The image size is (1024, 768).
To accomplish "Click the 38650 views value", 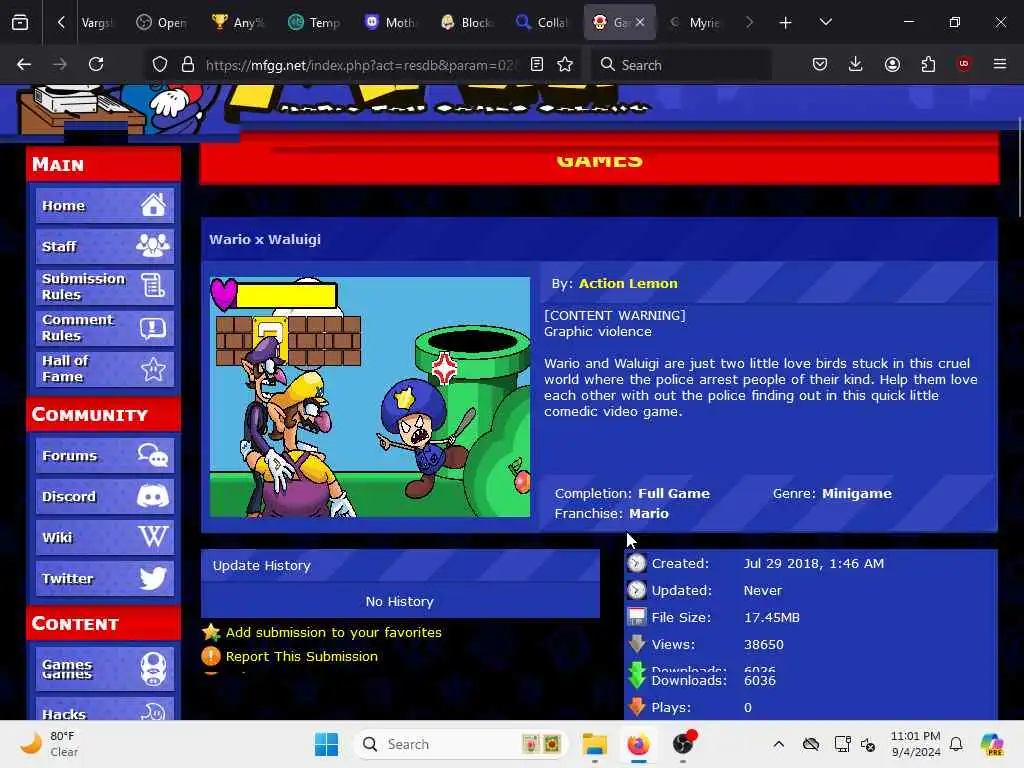I will (x=763, y=644).
